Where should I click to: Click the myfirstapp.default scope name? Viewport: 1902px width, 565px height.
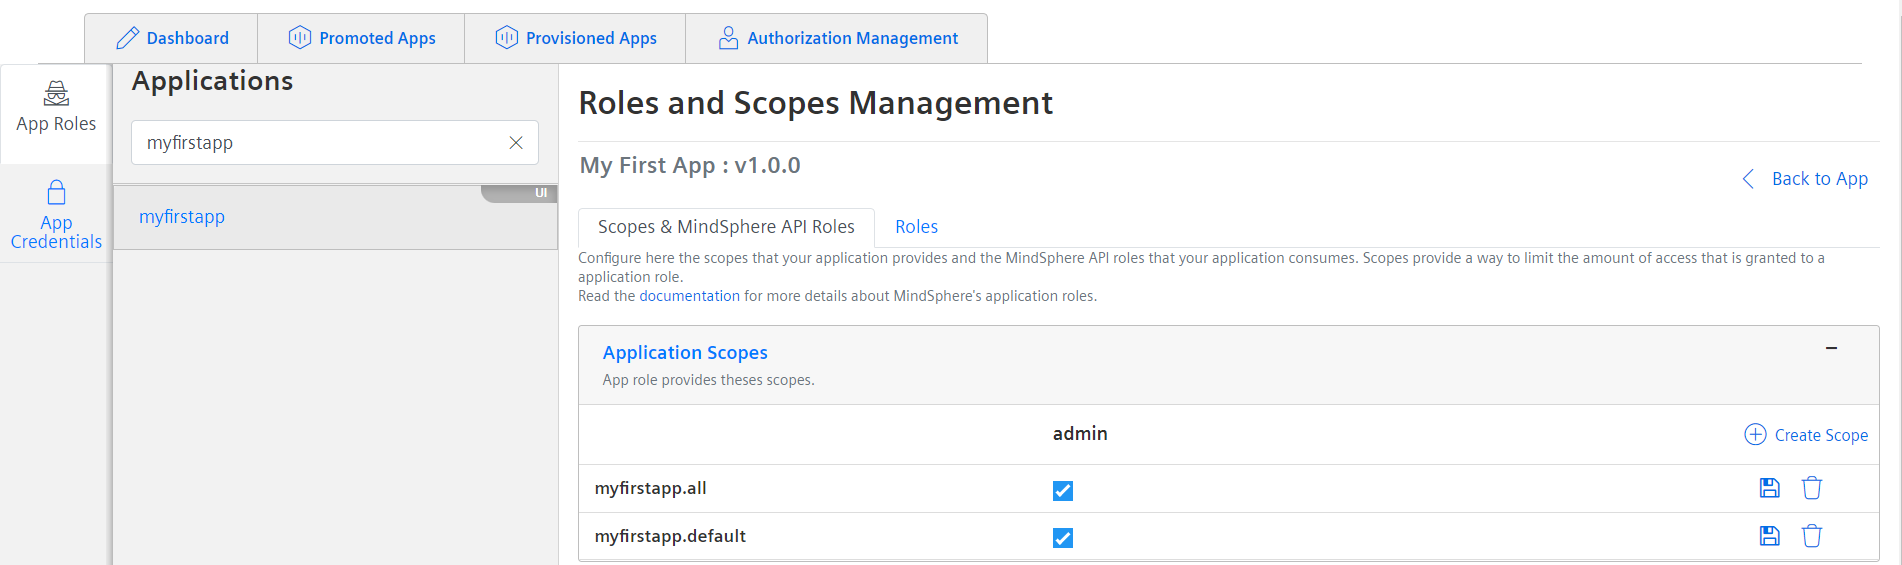click(x=670, y=536)
